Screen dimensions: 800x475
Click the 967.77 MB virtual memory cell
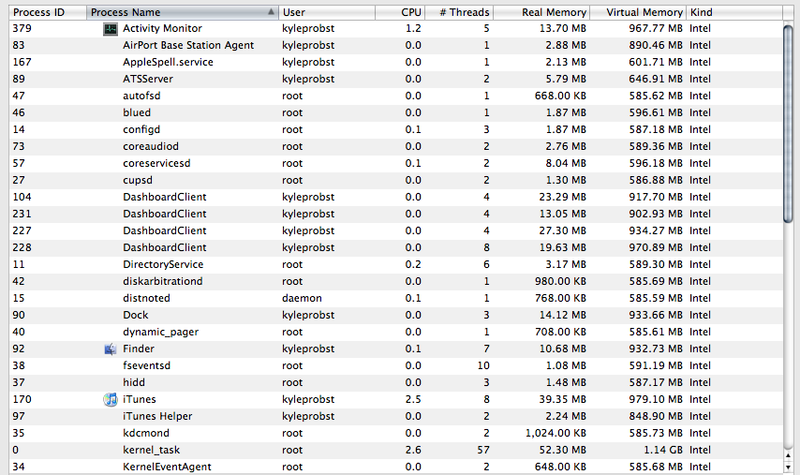pyautogui.click(x=656, y=29)
